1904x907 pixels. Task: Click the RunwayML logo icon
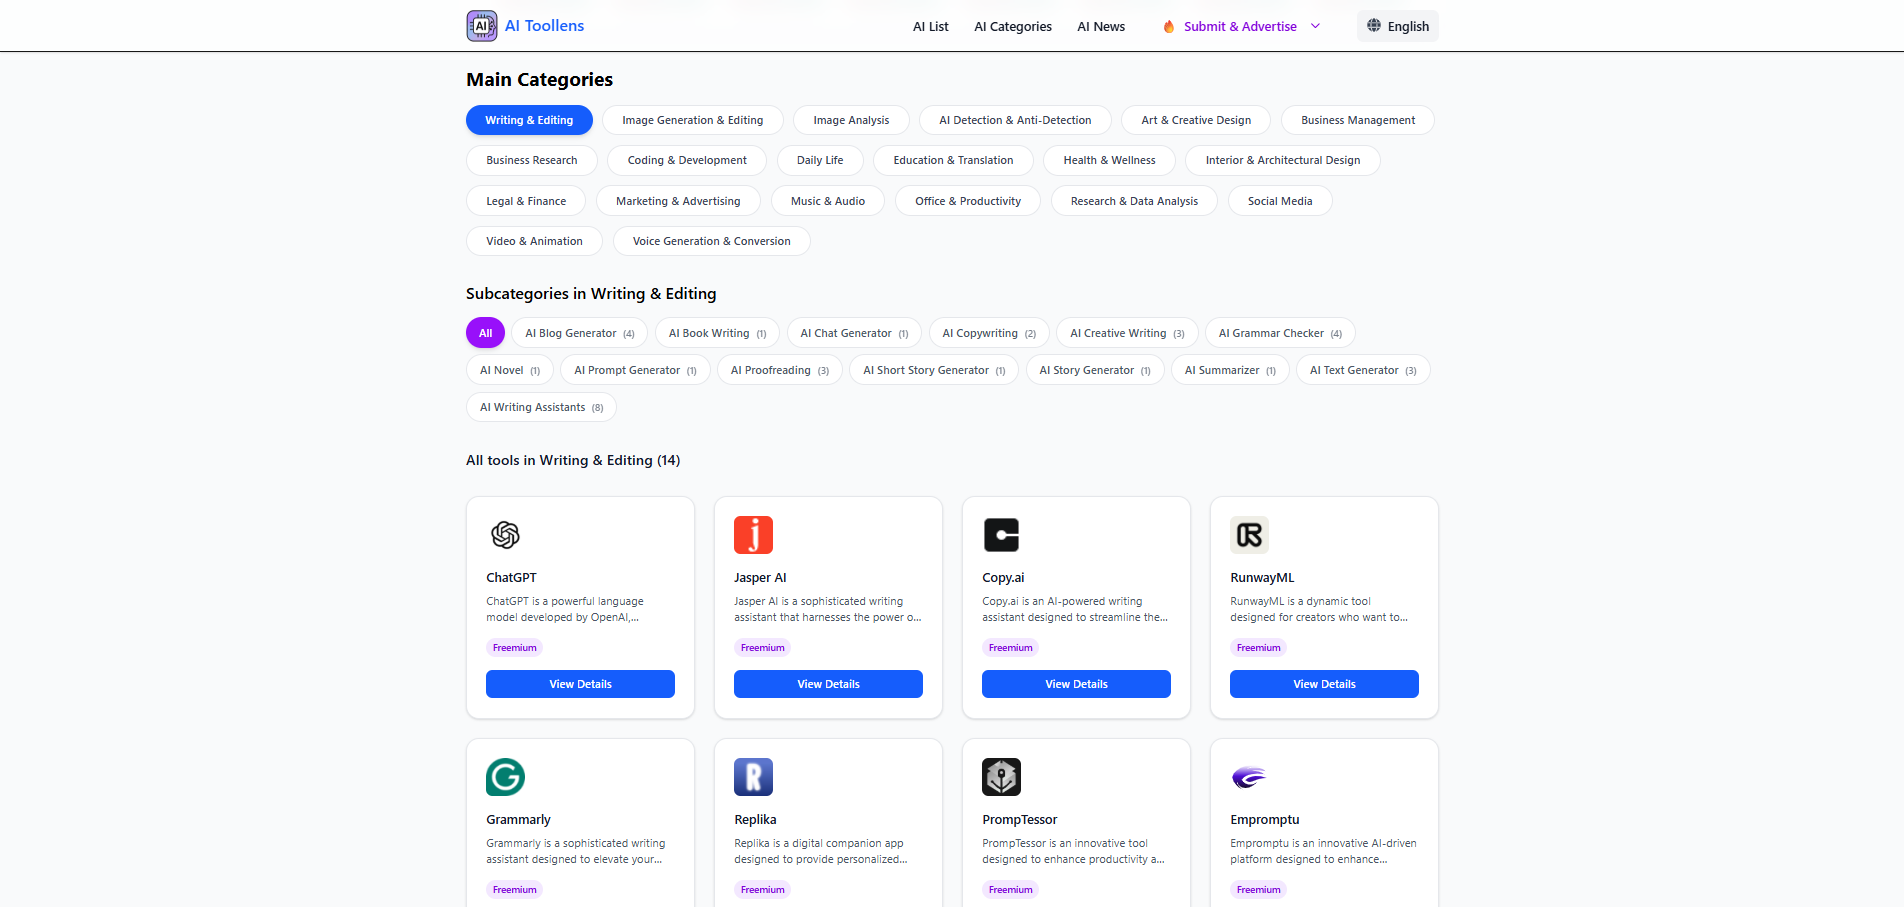coord(1250,535)
